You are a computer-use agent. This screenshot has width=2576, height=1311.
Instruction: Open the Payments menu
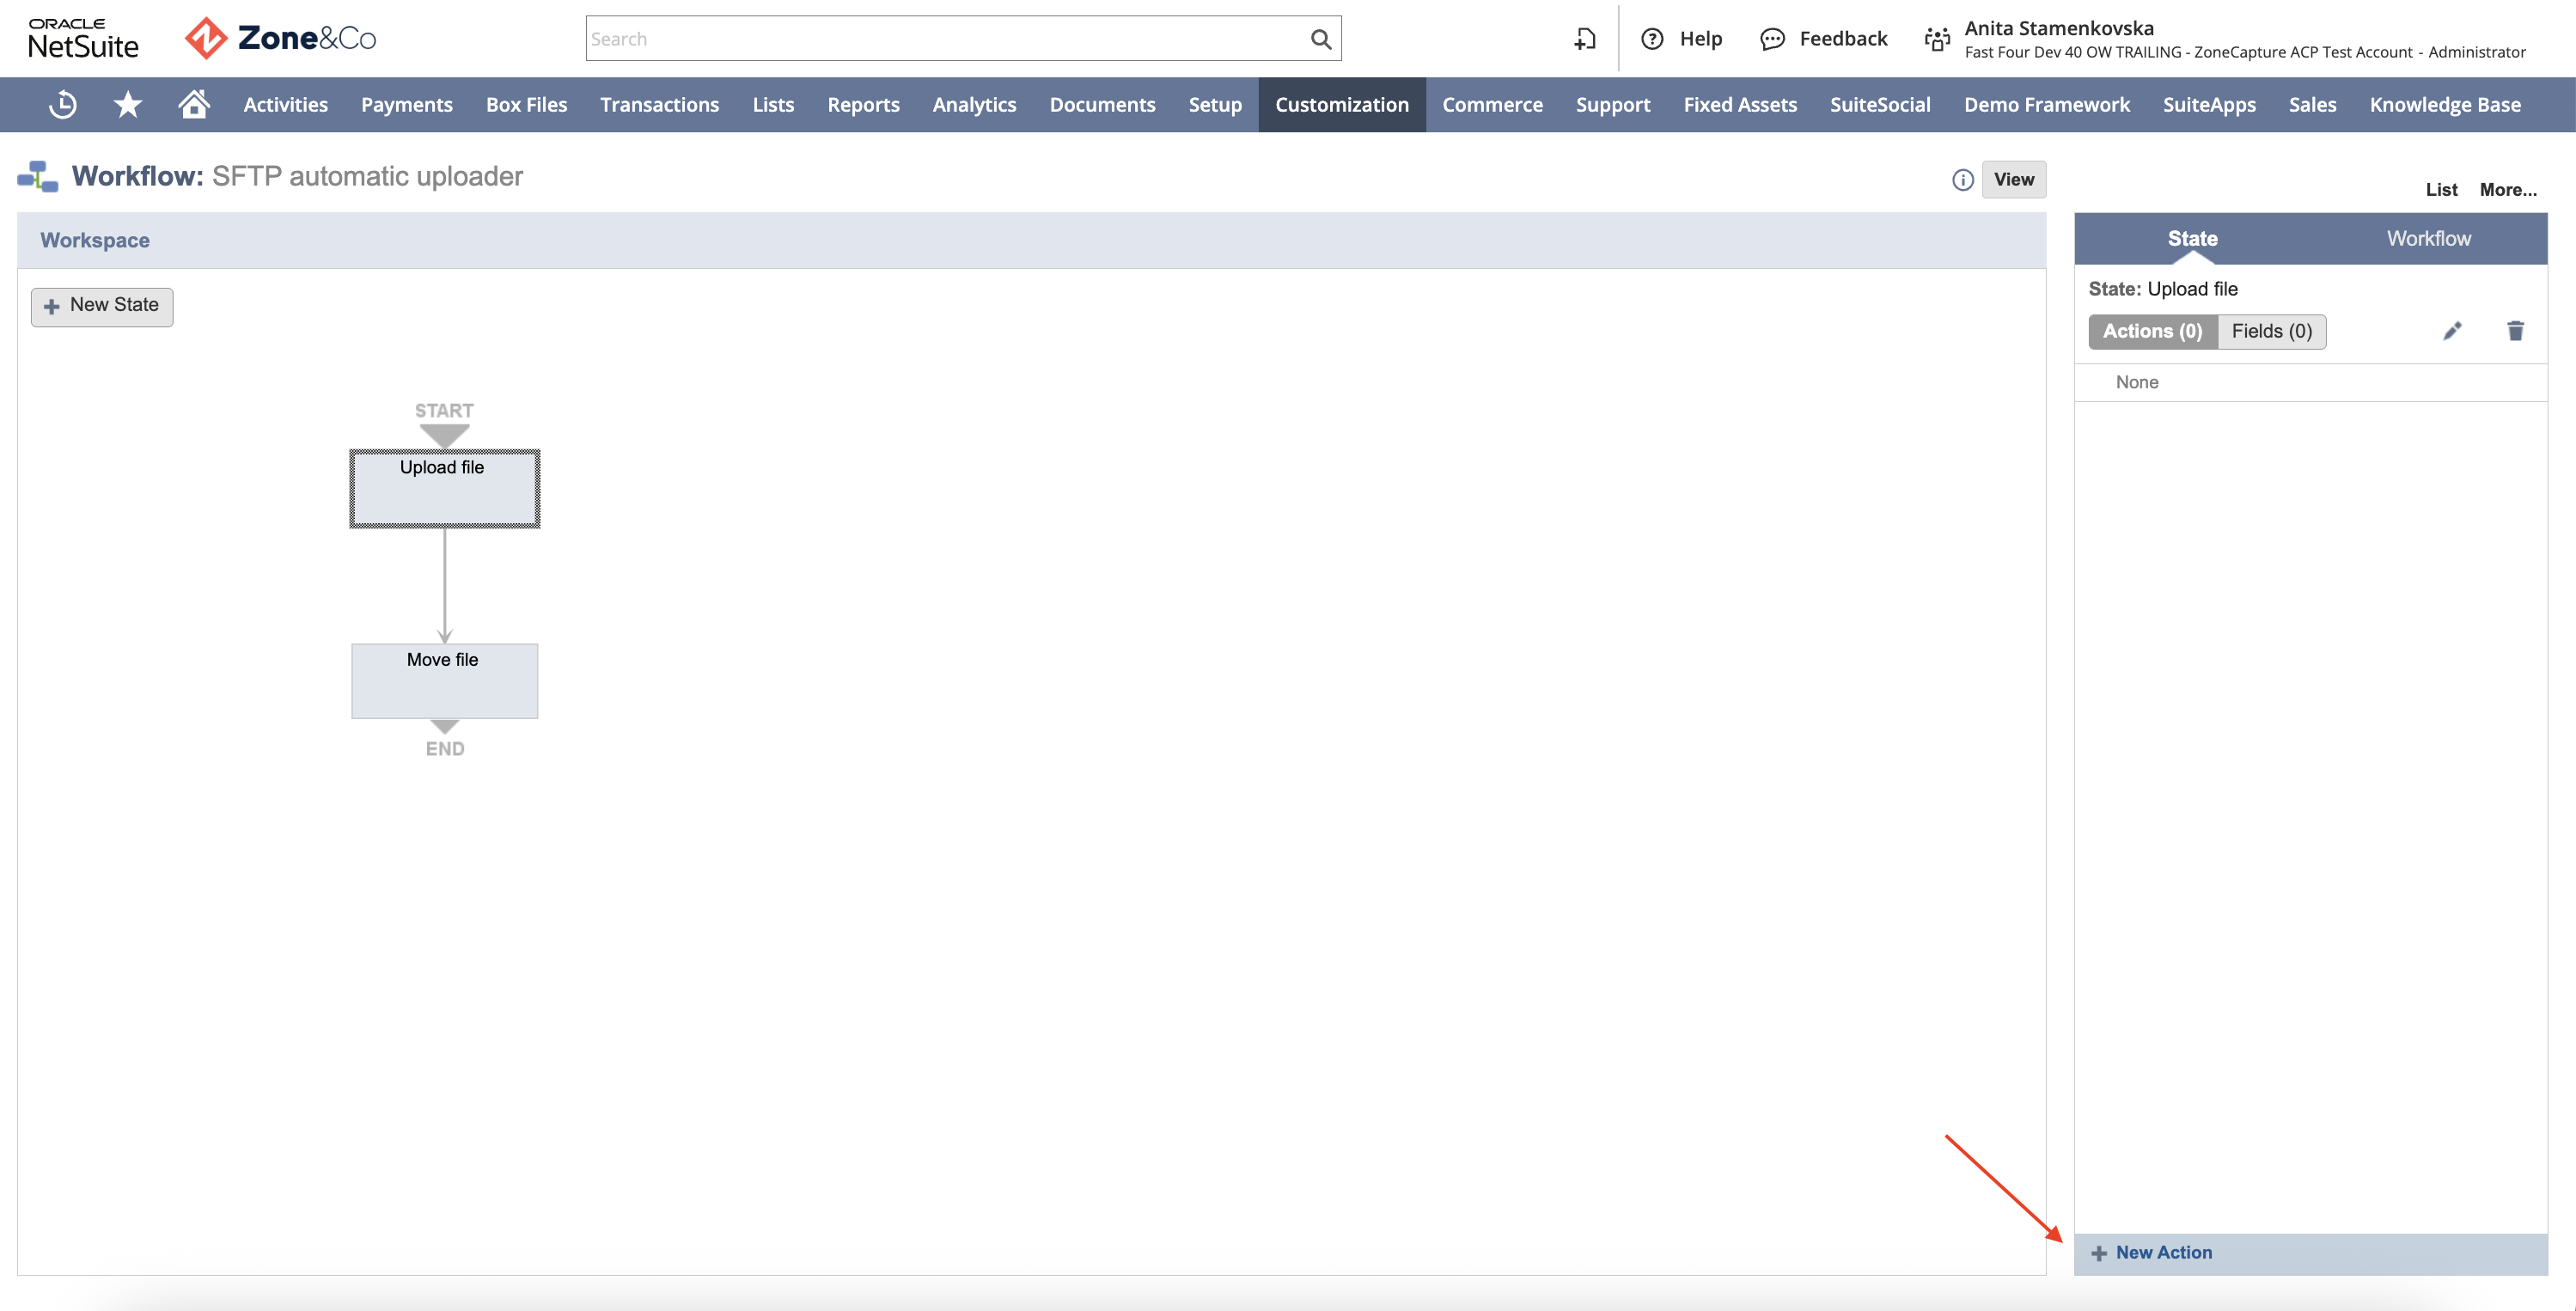(x=406, y=104)
